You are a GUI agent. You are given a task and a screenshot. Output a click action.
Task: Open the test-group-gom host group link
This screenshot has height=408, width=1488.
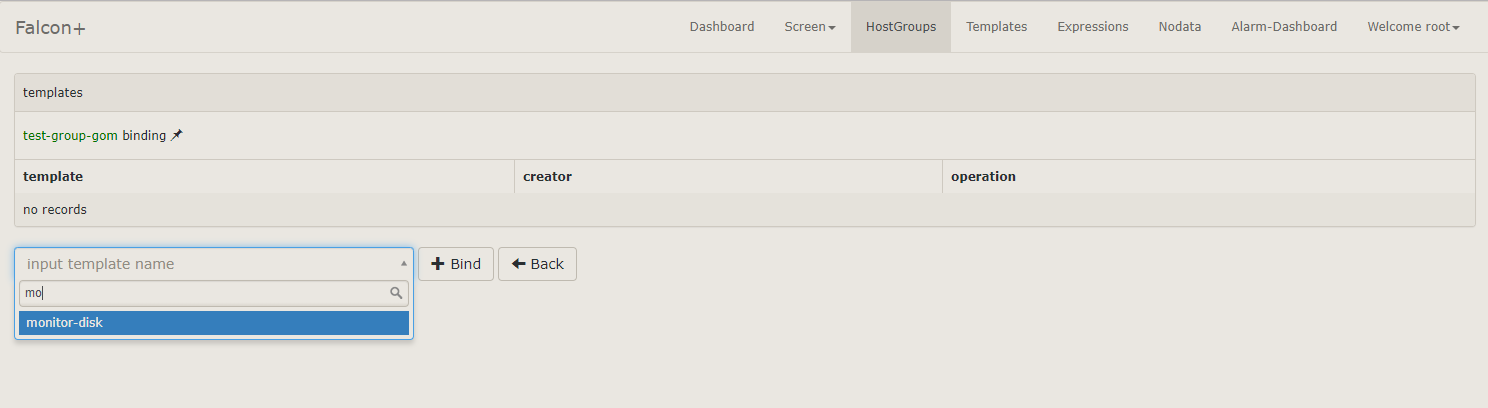pyautogui.click(x=70, y=135)
